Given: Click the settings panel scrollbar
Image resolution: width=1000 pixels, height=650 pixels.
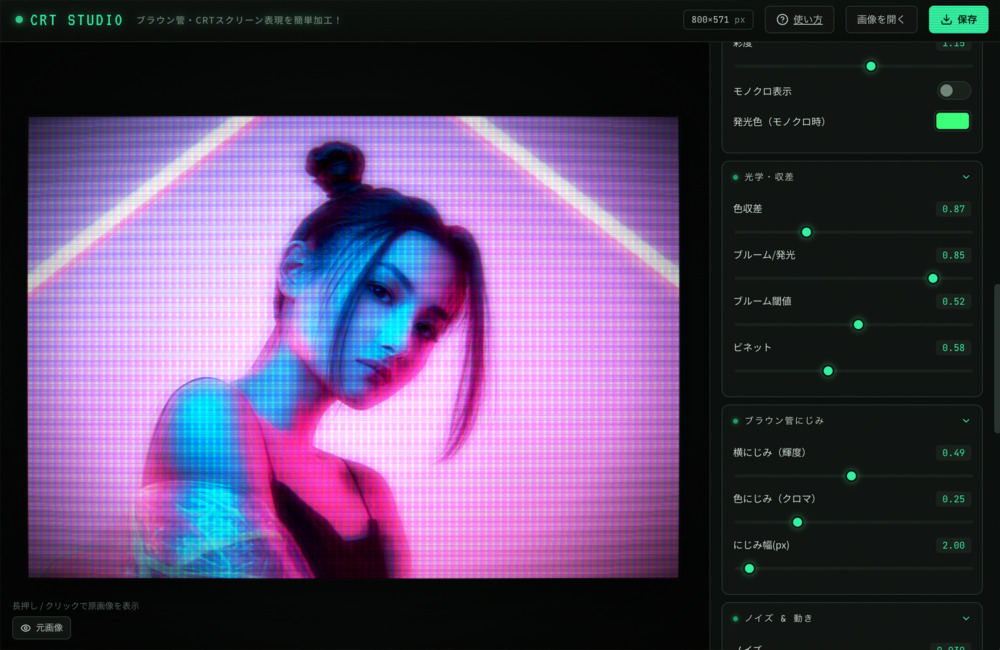Looking at the screenshot, I should click(x=996, y=359).
